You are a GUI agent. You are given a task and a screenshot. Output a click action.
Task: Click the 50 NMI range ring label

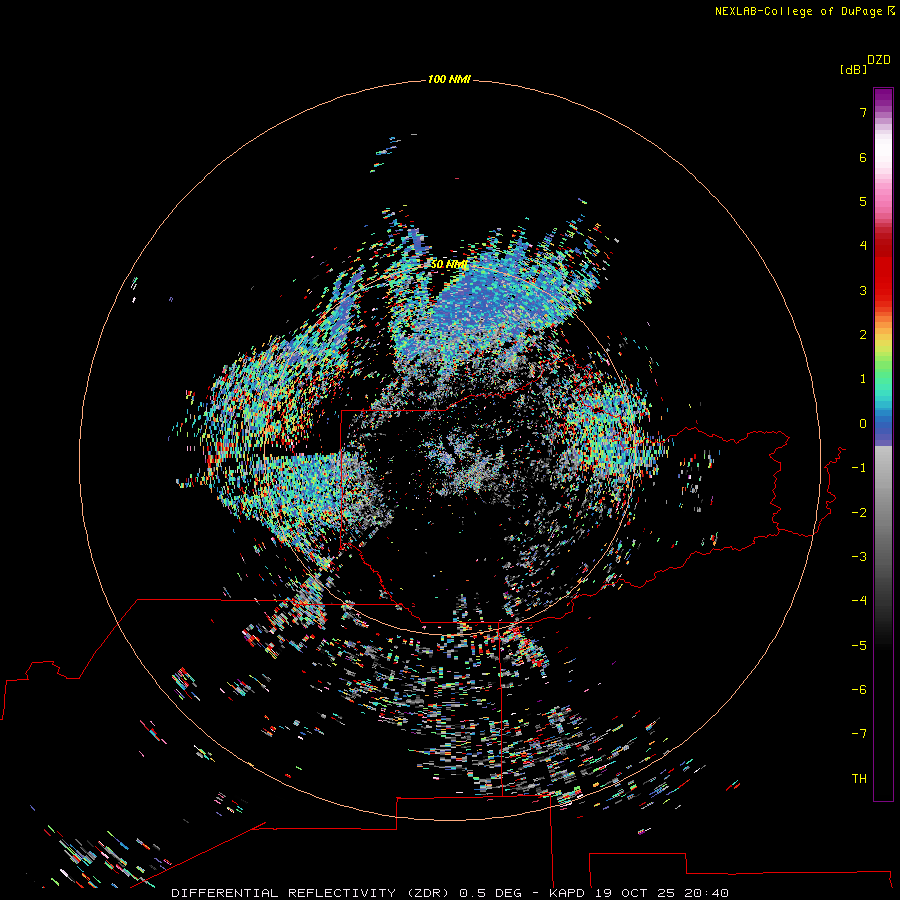tap(449, 265)
